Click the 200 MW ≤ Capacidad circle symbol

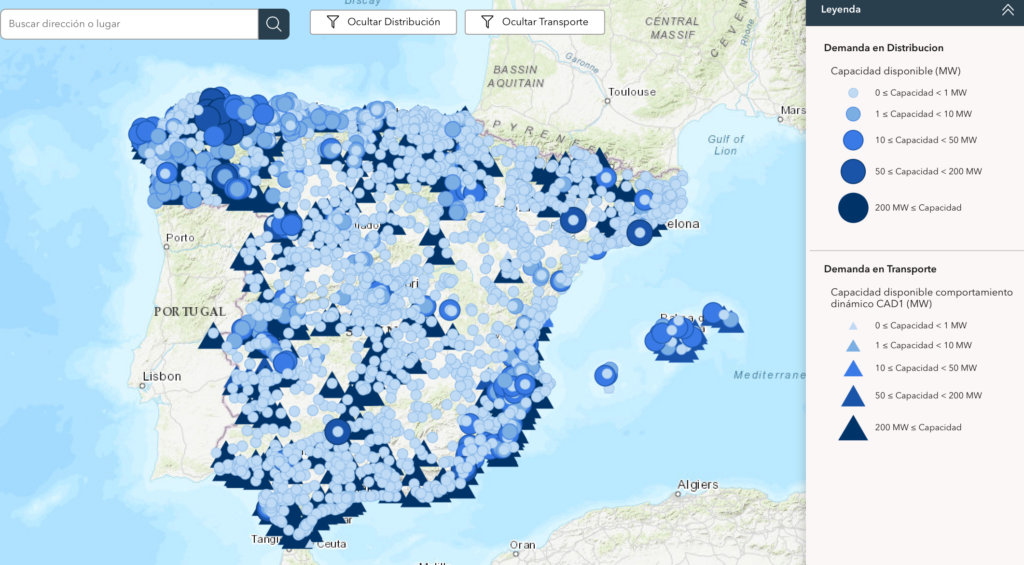tap(853, 207)
